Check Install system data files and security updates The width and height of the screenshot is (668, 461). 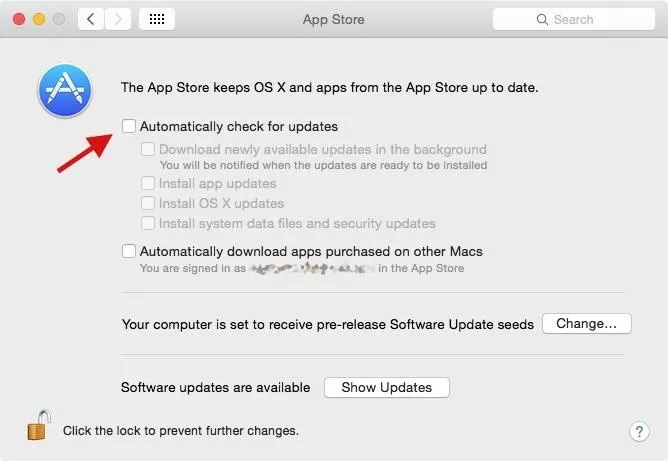click(x=149, y=224)
